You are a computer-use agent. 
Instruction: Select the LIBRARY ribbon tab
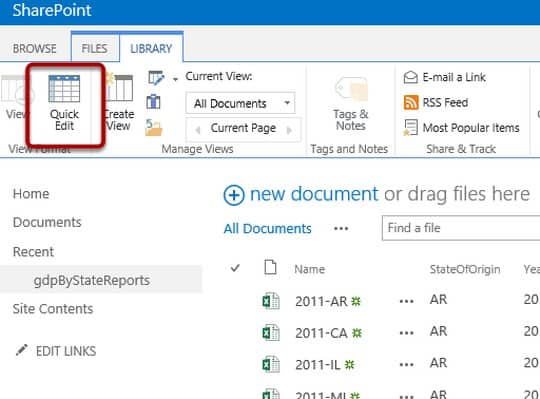[x=151, y=49]
